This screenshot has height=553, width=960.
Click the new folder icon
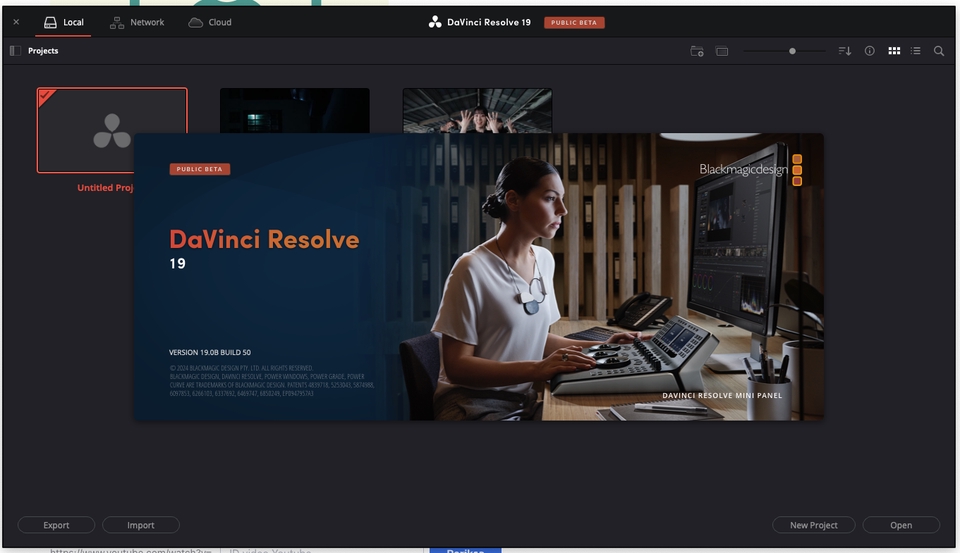697,51
